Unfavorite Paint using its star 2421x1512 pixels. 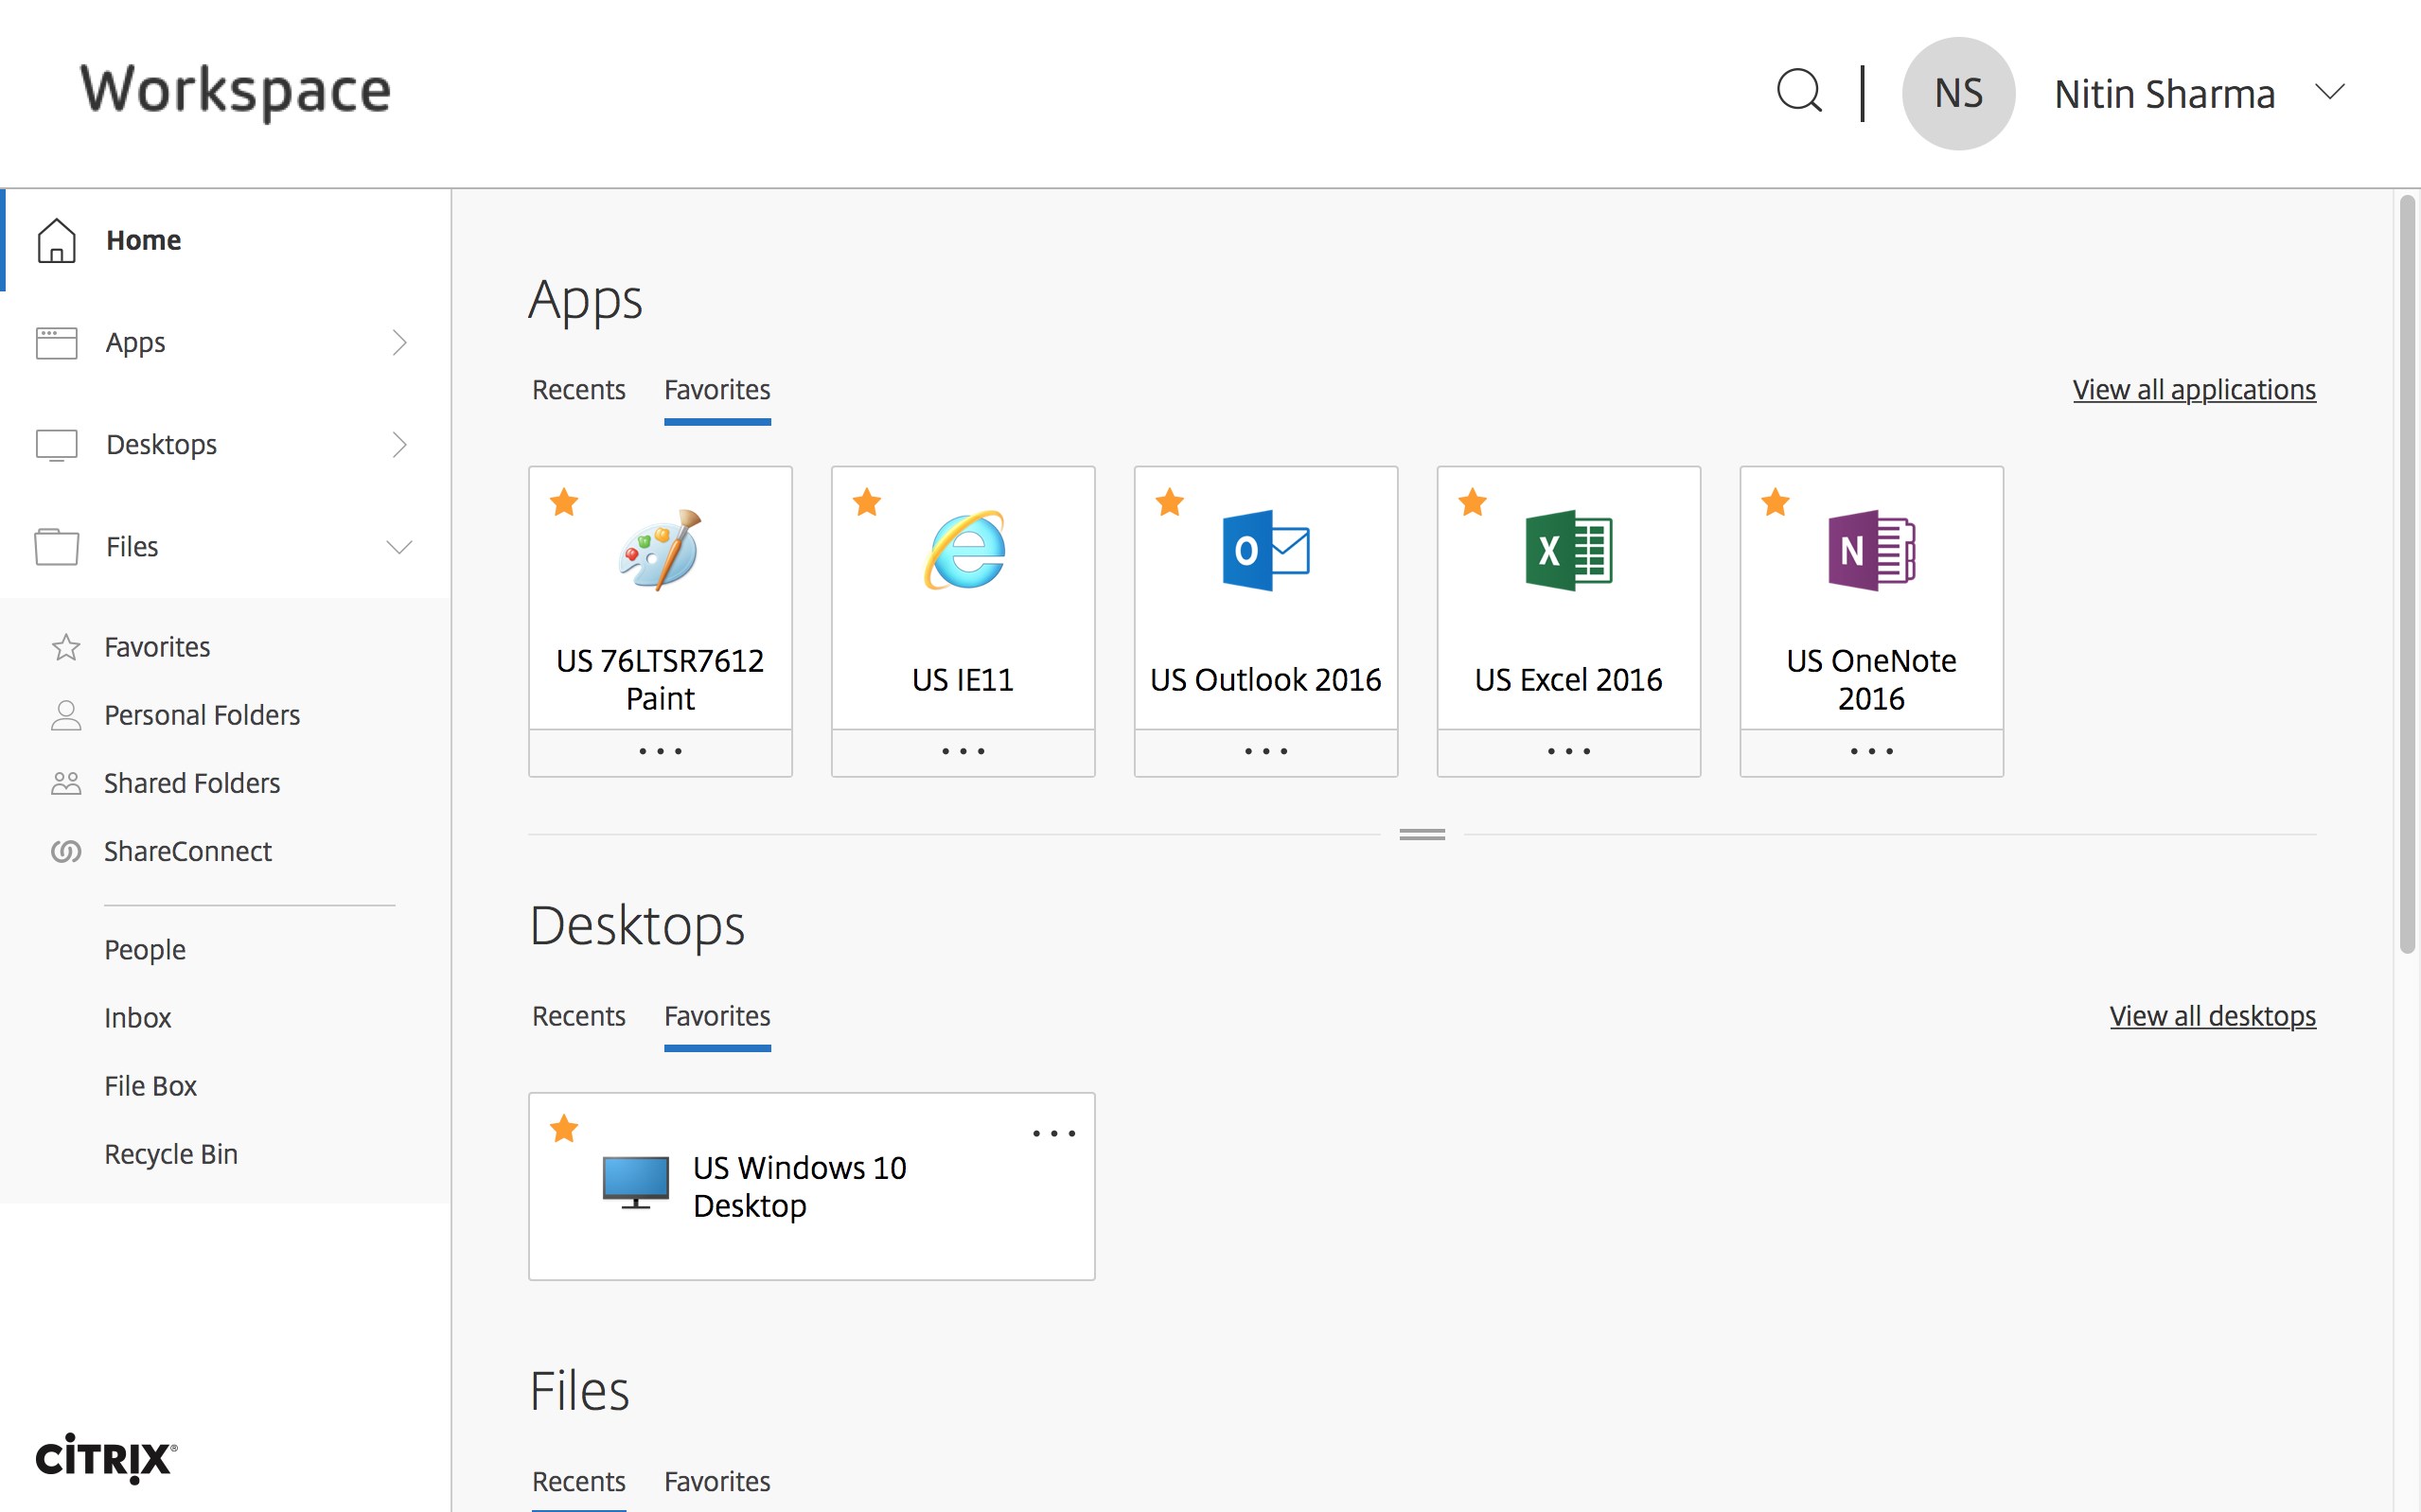(x=564, y=502)
